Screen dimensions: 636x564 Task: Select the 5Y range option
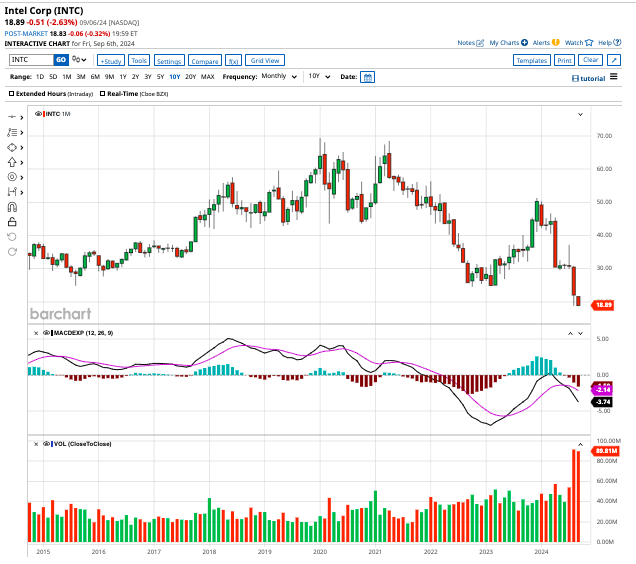[x=162, y=77]
